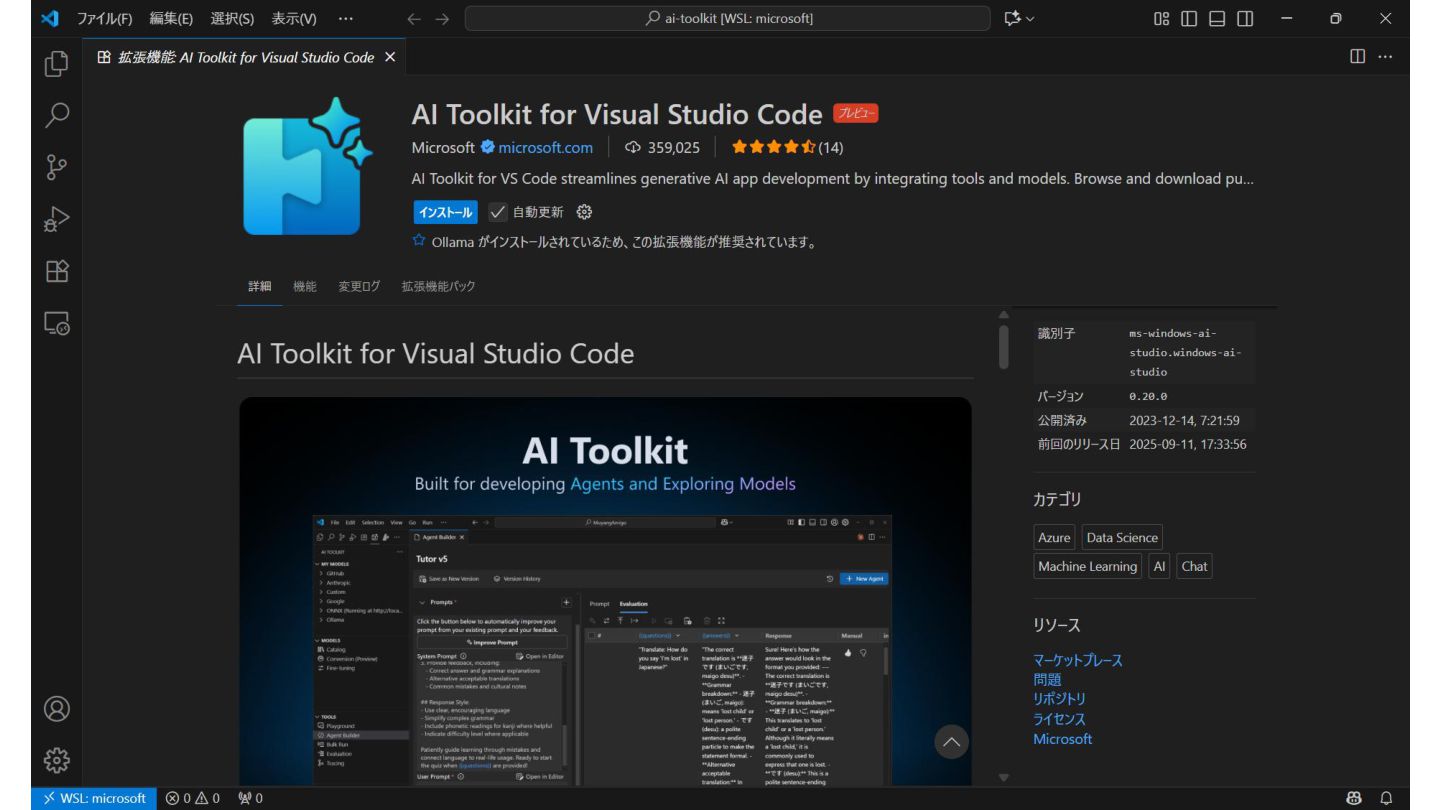
Task: Select the Data Science category tag
Action: [x=1122, y=537]
